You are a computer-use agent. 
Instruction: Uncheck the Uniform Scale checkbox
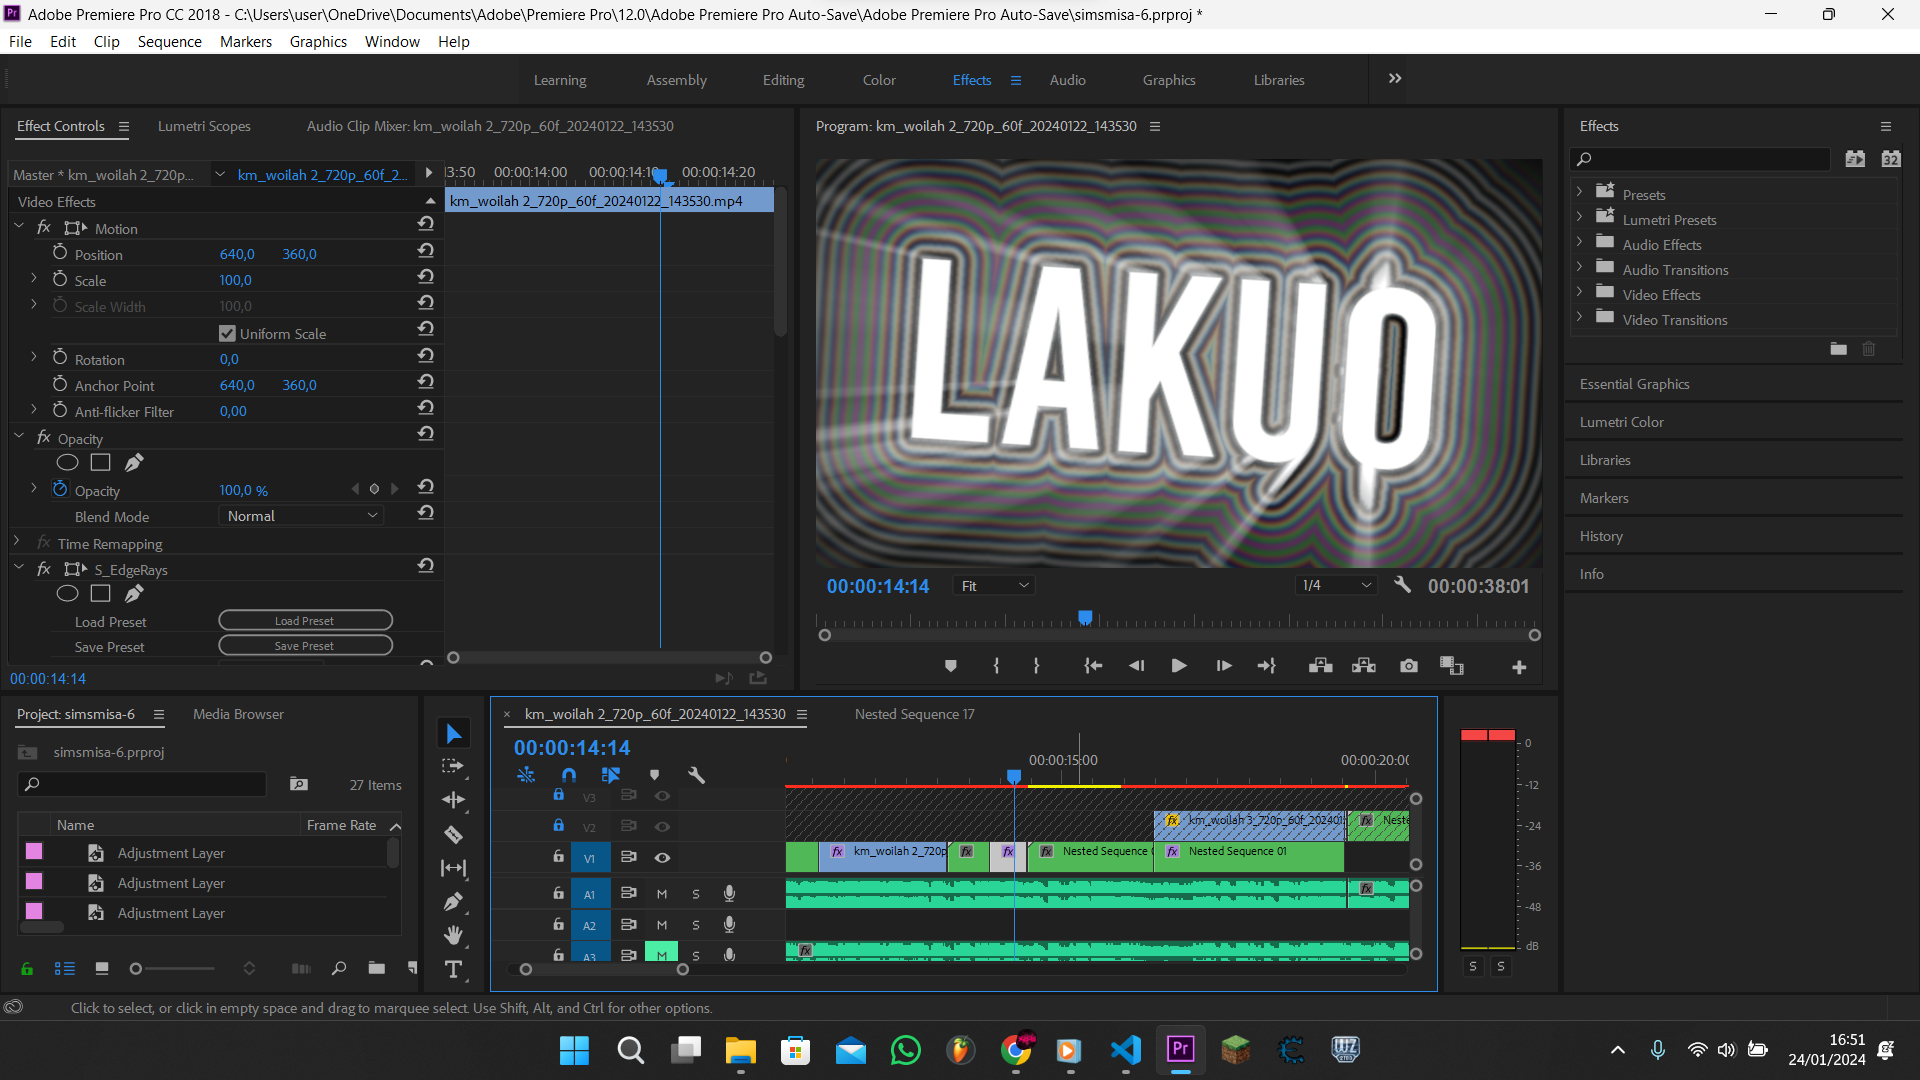pos(227,333)
